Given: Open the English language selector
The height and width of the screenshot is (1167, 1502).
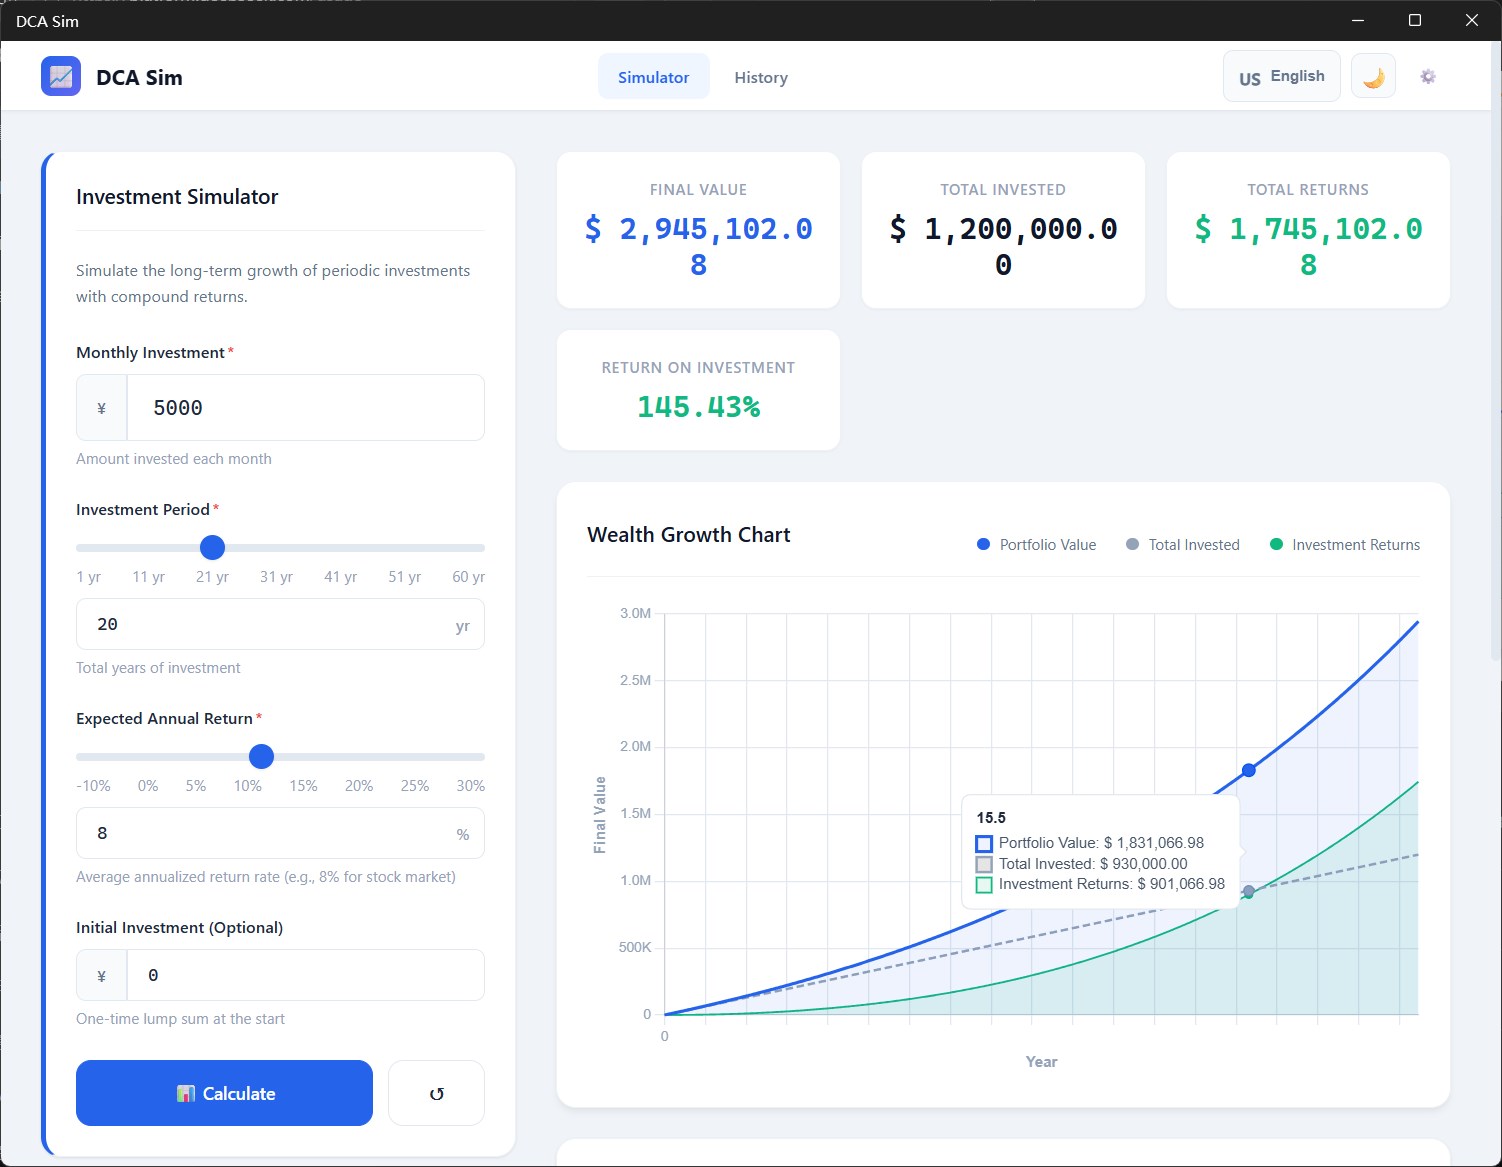Looking at the screenshot, I should point(1281,76).
